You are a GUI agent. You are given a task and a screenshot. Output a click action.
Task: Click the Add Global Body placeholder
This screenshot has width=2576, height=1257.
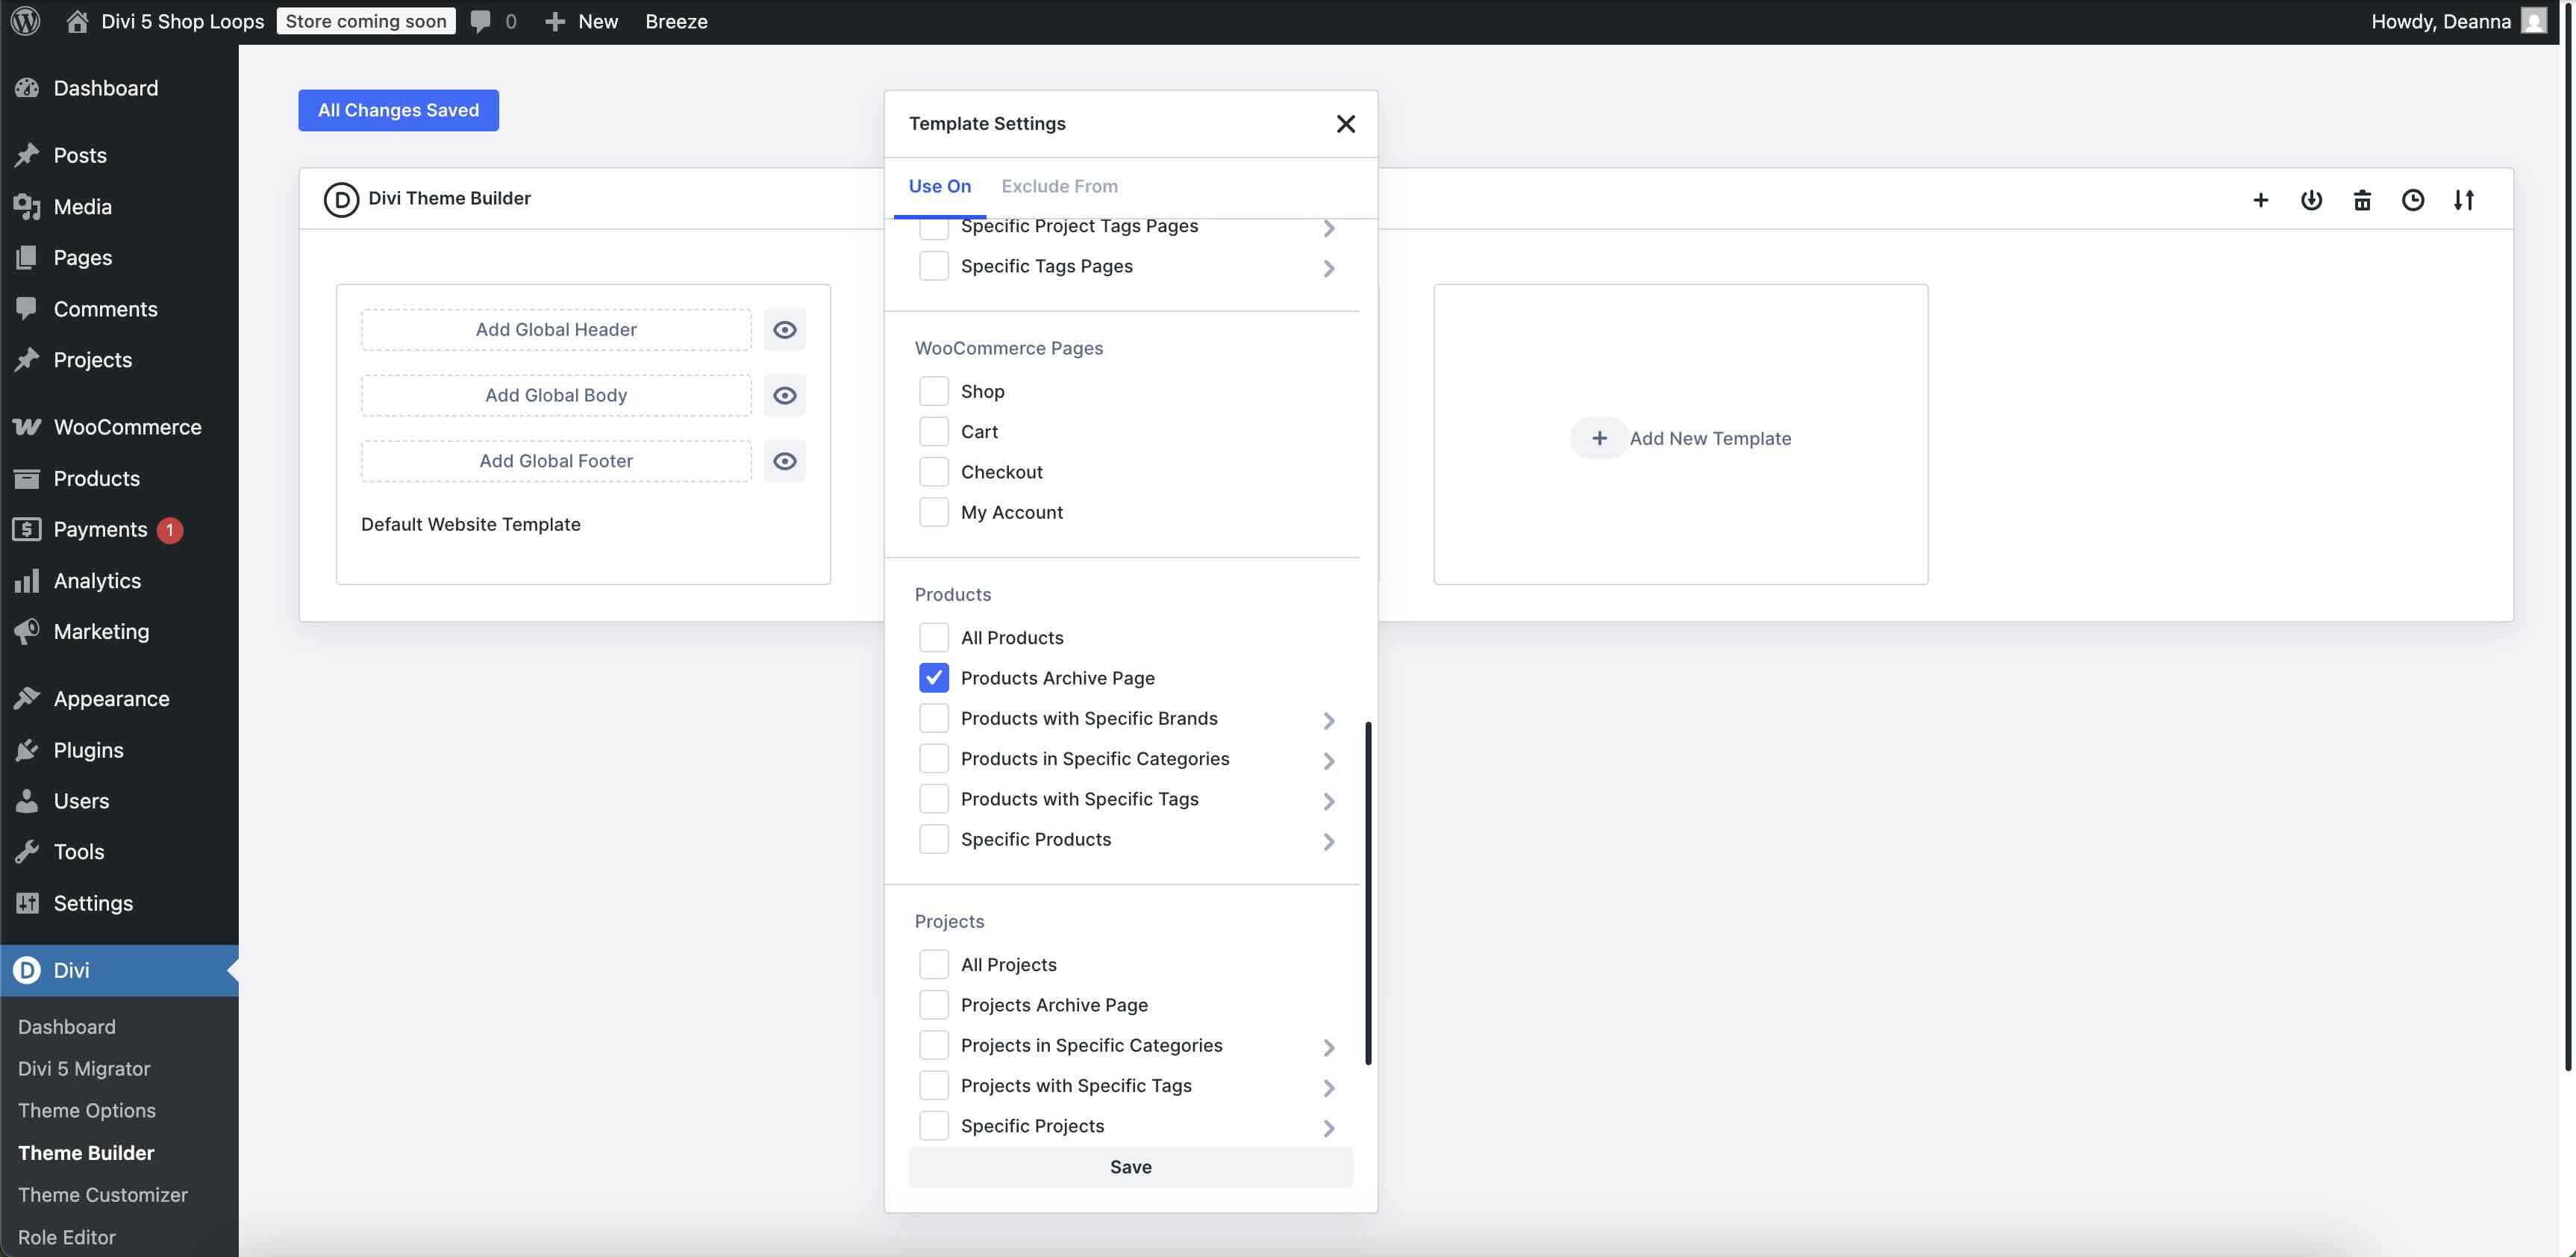pos(556,394)
